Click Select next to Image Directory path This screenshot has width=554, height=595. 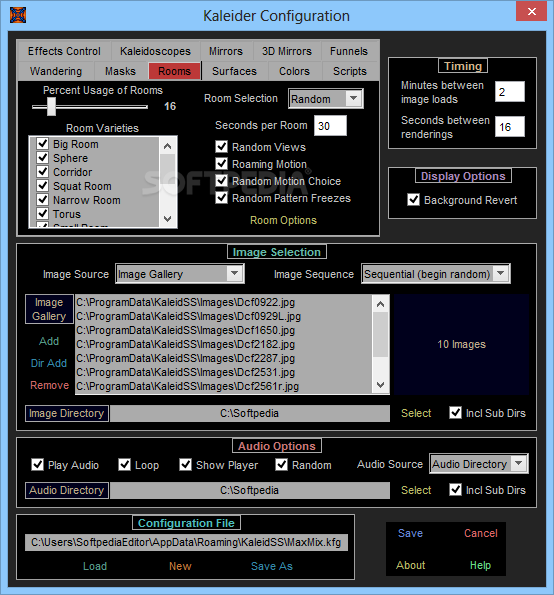(416, 413)
